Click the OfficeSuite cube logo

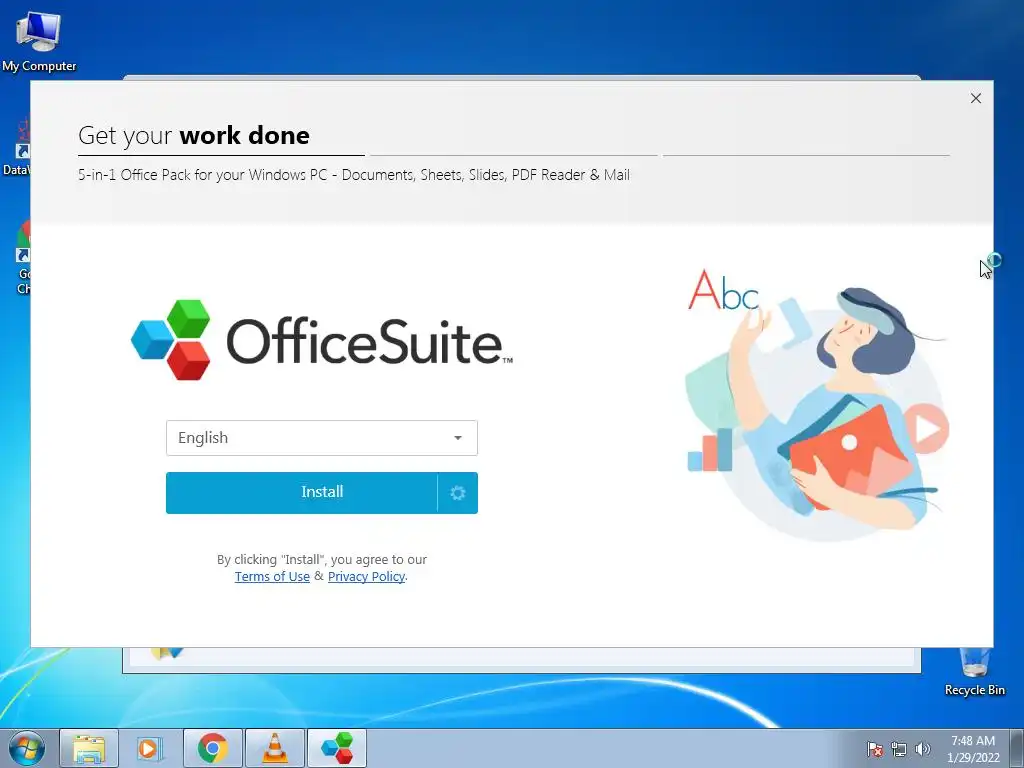click(171, 340)
